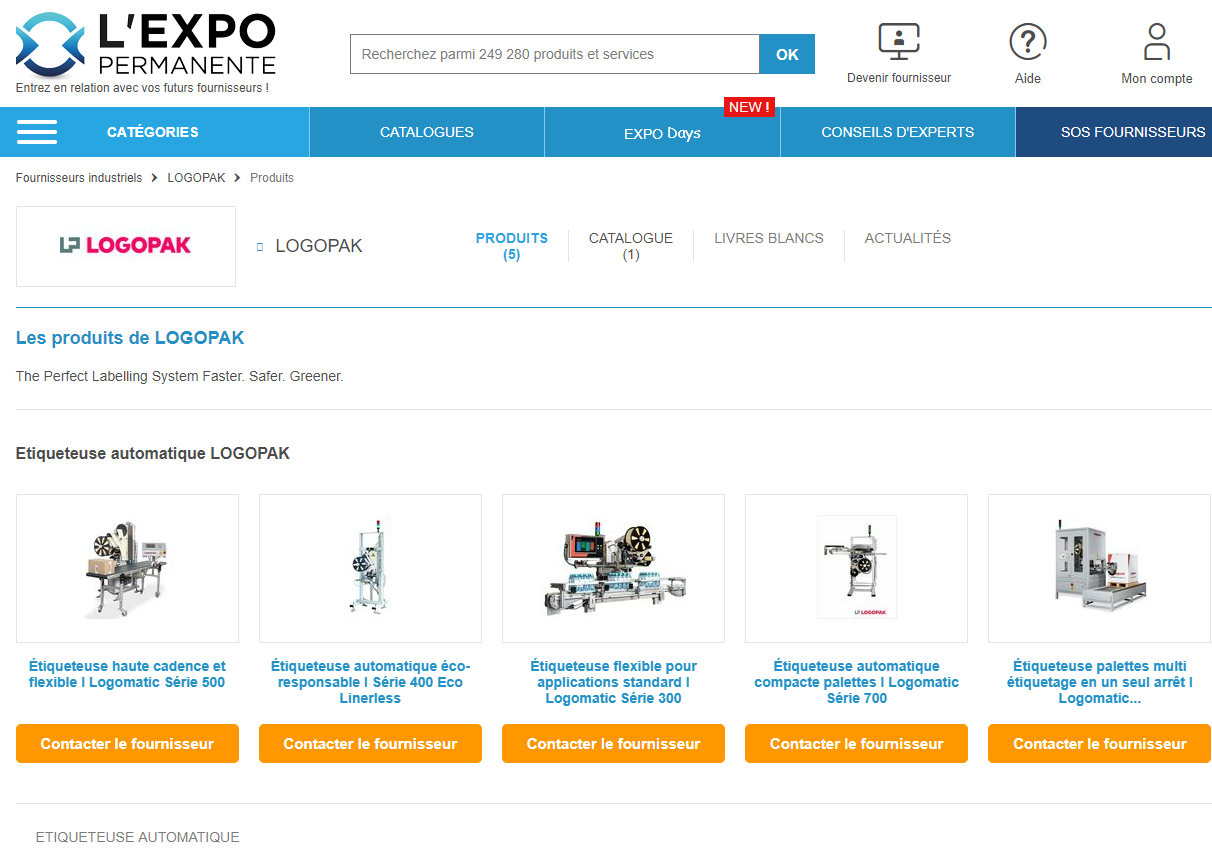Click inside the product search field
Image resolution: width=1212 pixels, height=856 pixels.
(555, 54)
